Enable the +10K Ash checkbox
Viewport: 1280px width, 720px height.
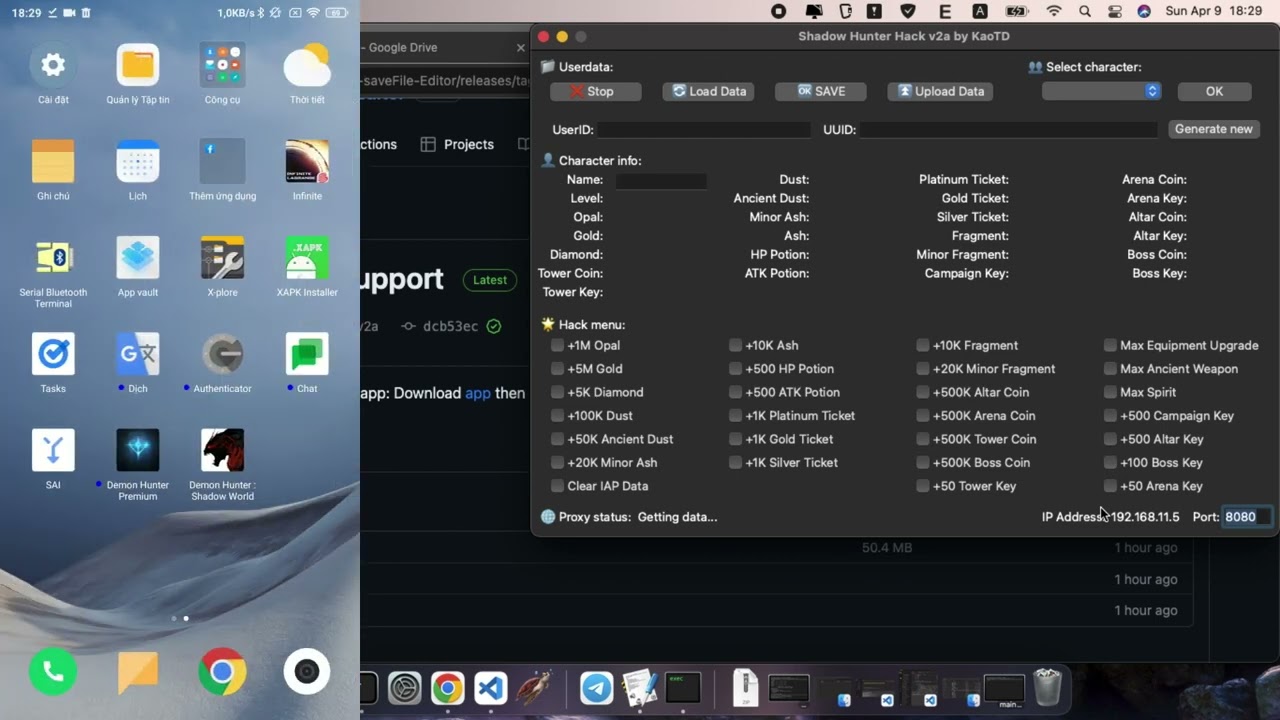[735, 345]
